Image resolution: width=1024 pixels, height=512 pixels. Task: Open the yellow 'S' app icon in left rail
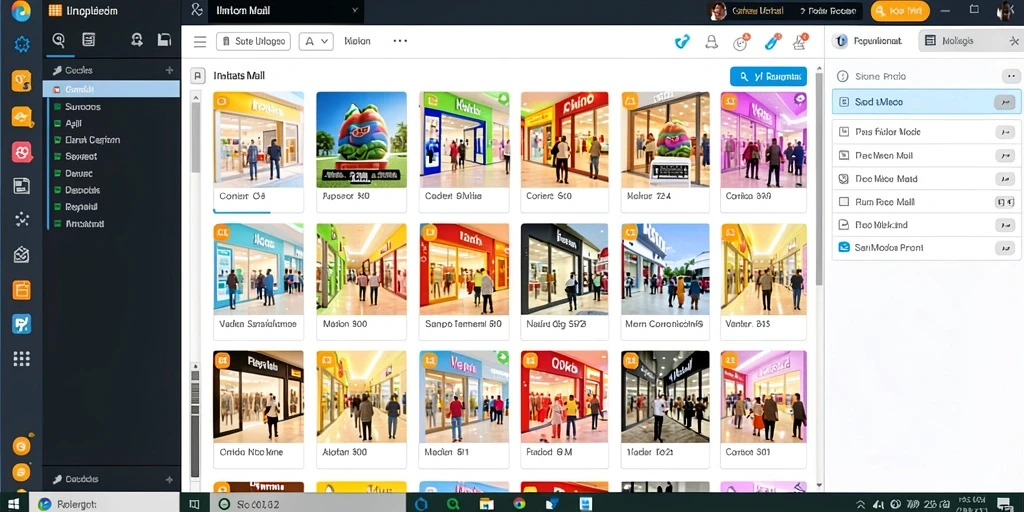click(x=22, y=81)
